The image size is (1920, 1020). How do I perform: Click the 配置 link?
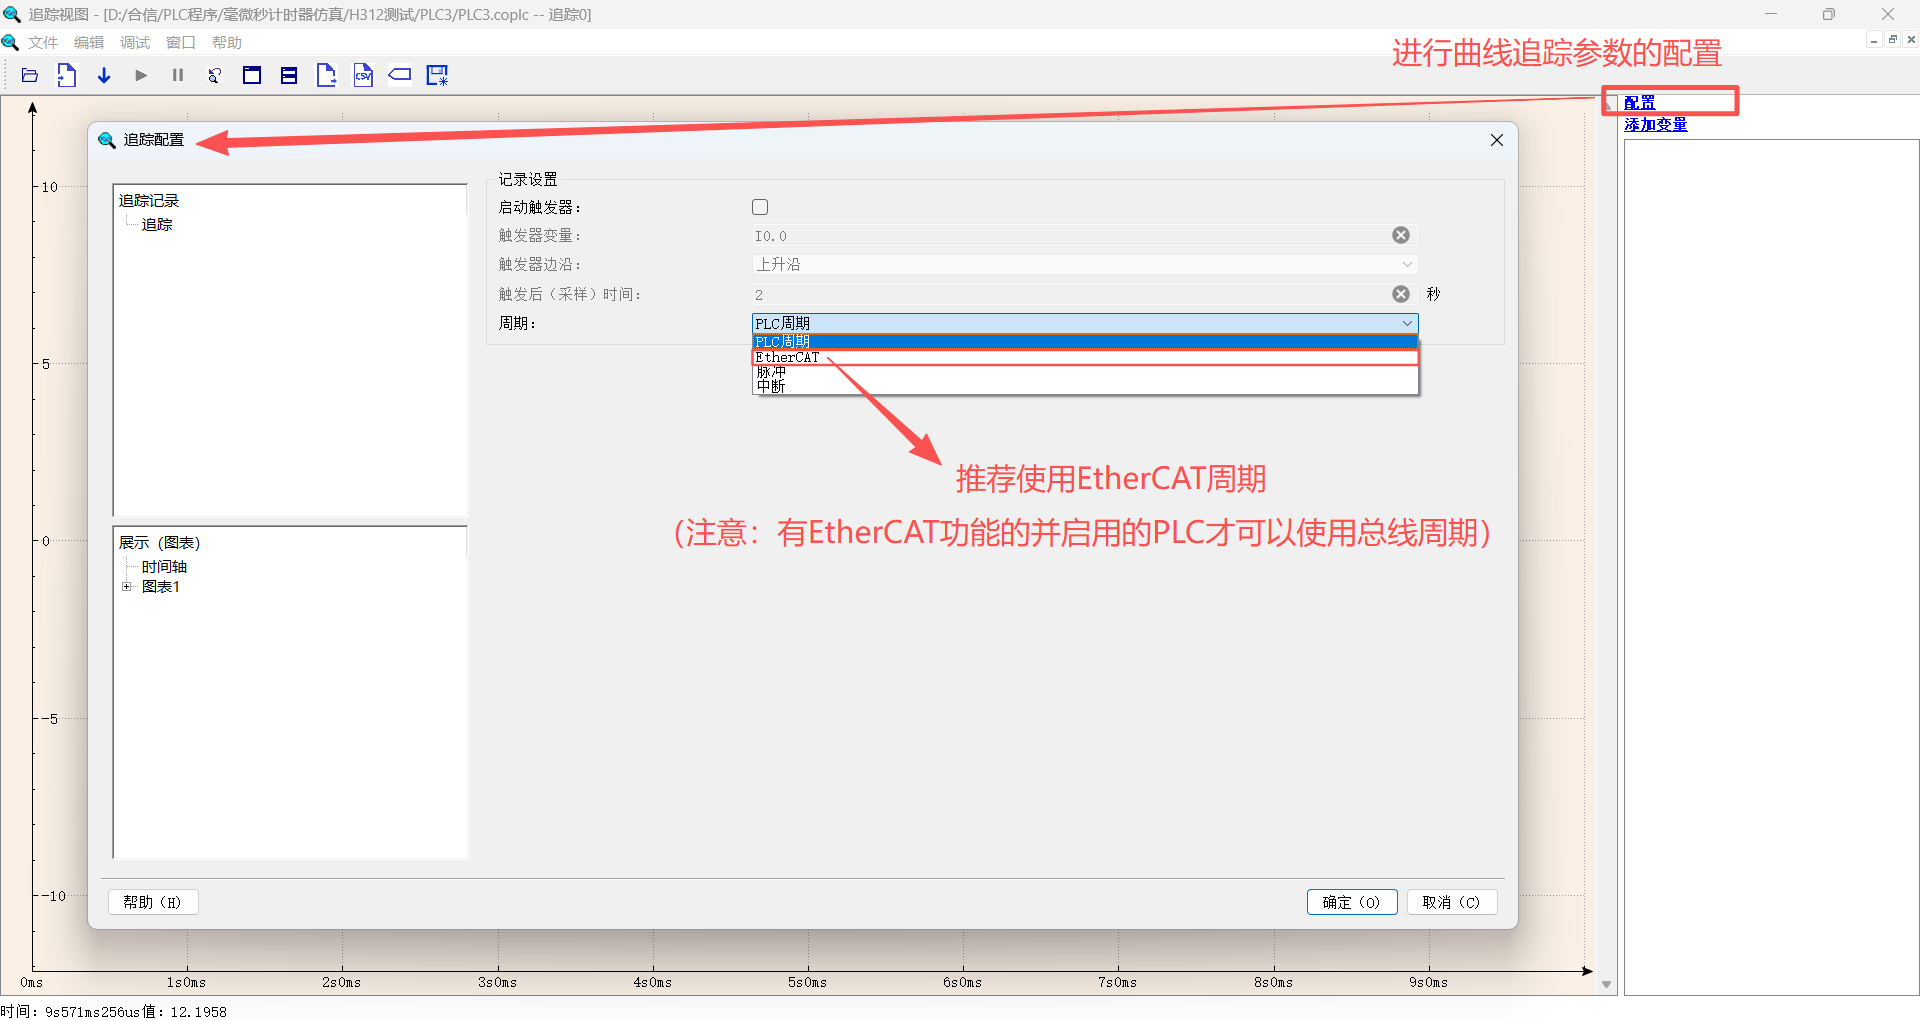(x=1640, y=102)
